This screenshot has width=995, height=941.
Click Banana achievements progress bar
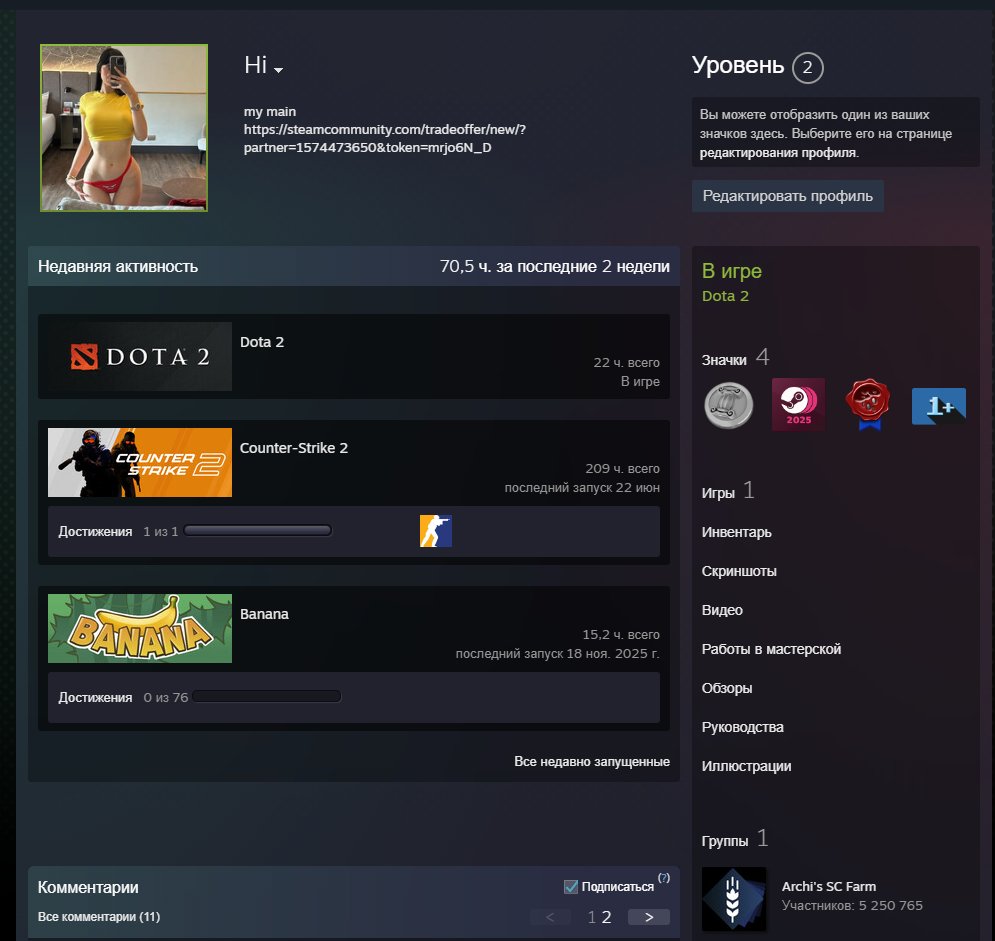267,697
